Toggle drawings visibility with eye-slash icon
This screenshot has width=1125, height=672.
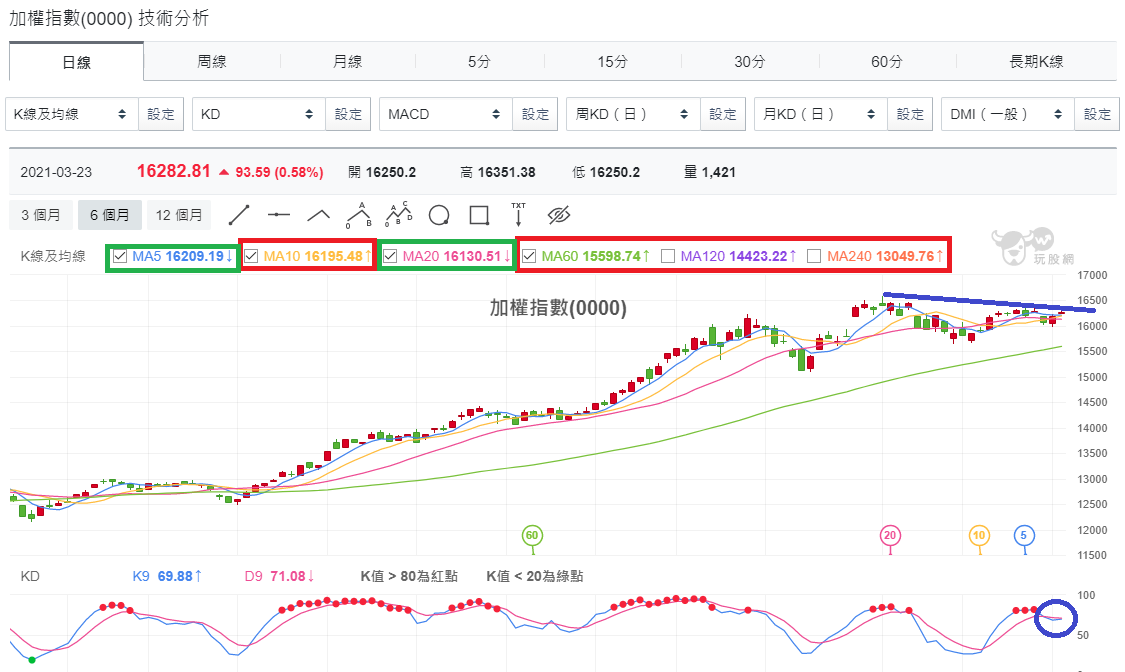(558, 214)
